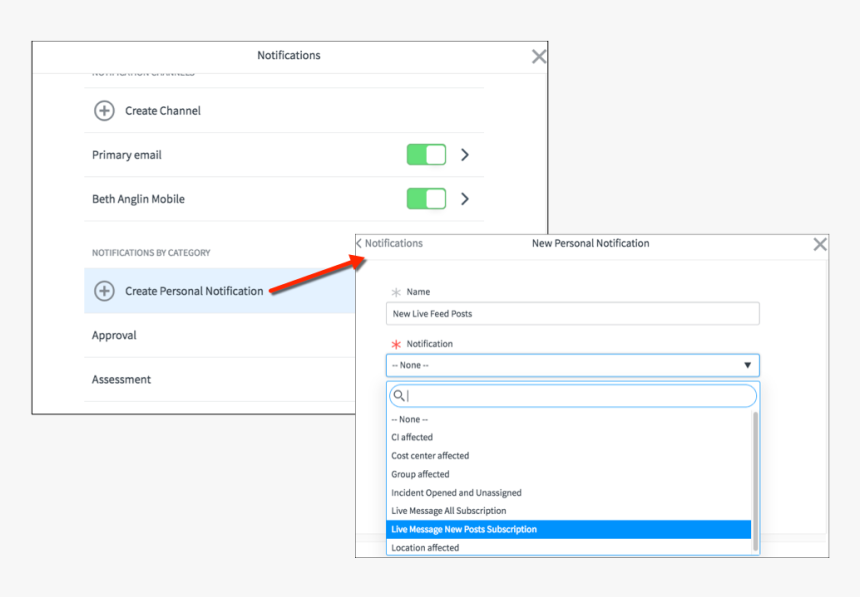Select Cost center affected from list

pos(430,456)
